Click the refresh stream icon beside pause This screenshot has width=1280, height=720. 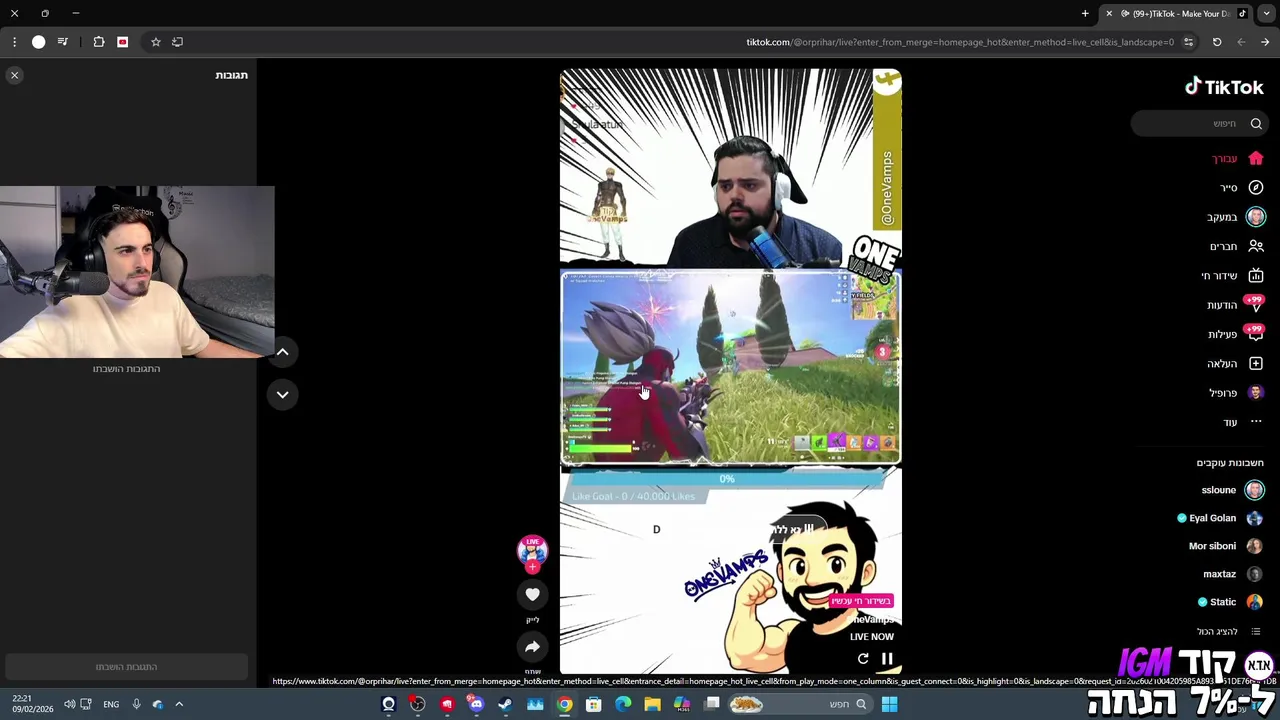(x=863, y=659)
